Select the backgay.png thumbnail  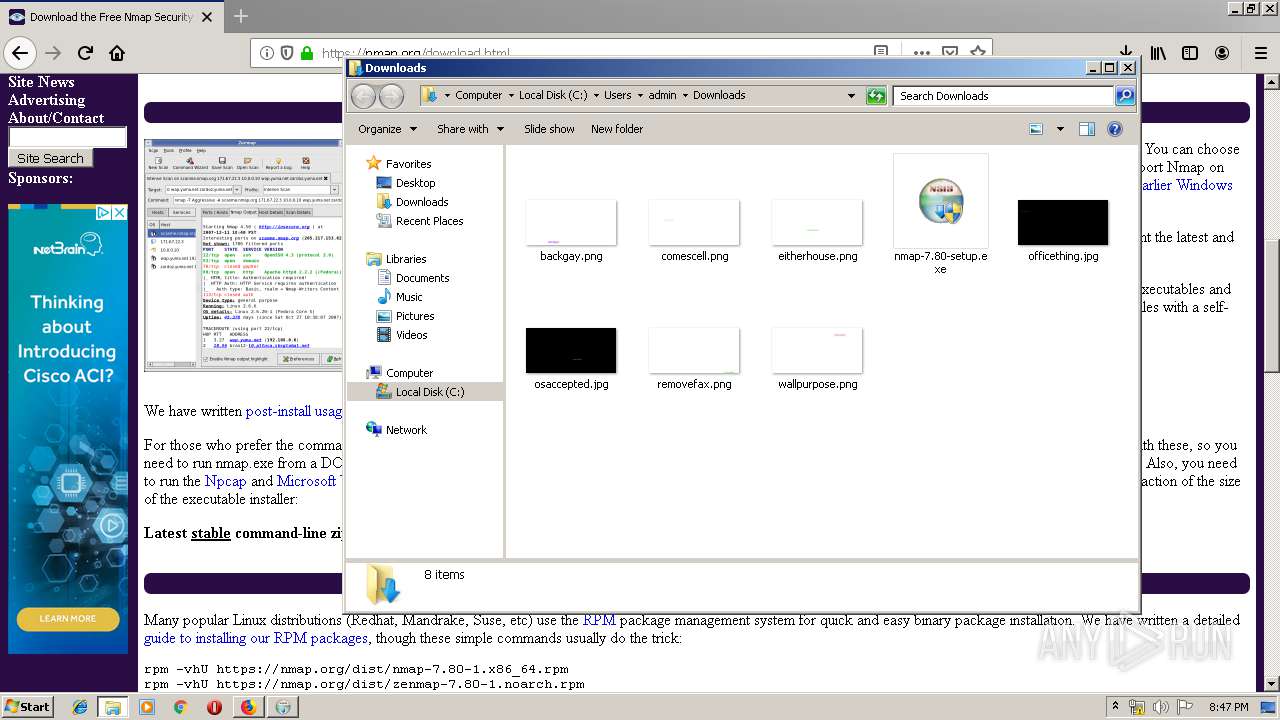tap(571, 222)
